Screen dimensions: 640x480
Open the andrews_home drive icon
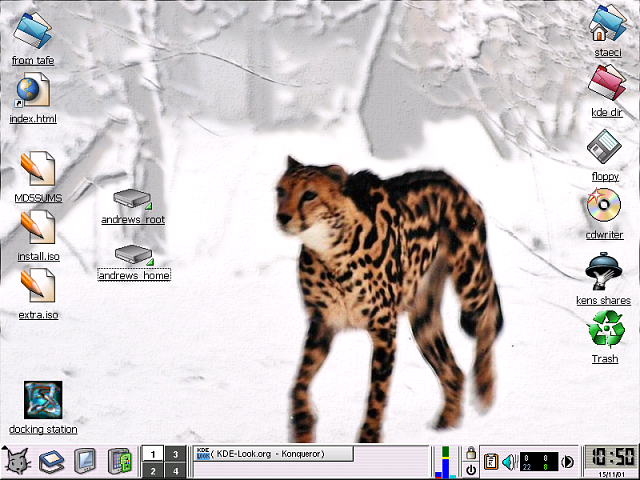[x=134, y=256]
